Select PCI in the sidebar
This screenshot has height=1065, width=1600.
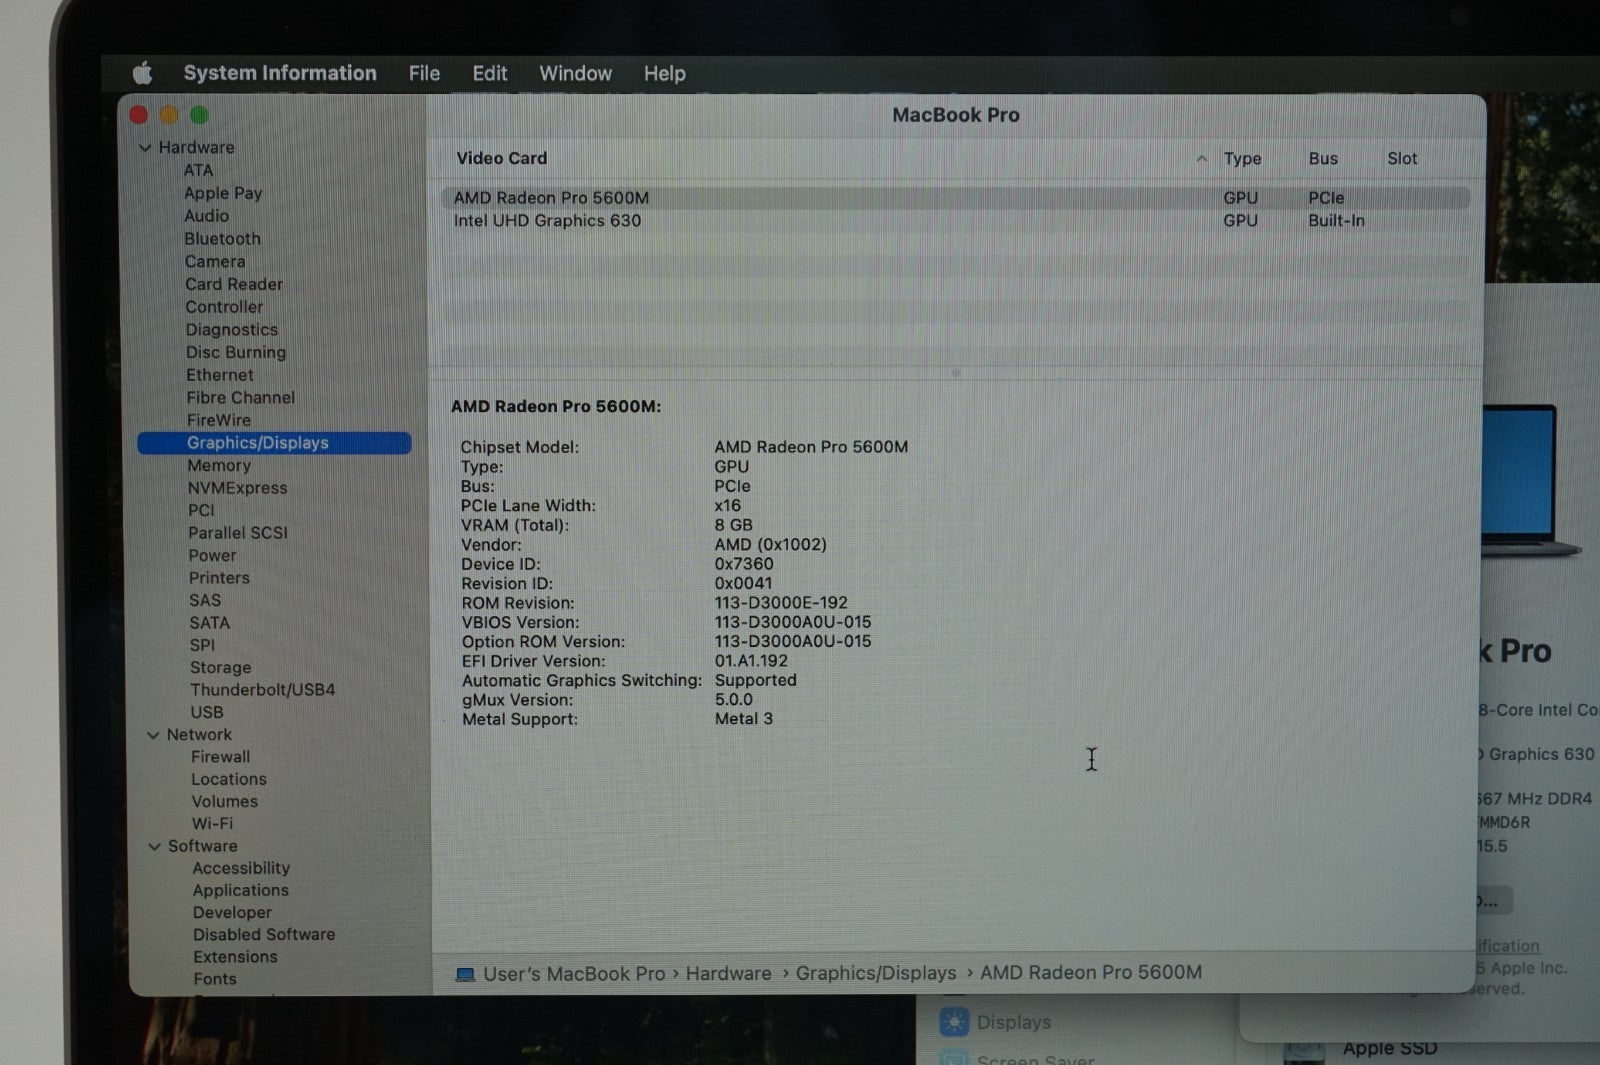tap(201, 510)
